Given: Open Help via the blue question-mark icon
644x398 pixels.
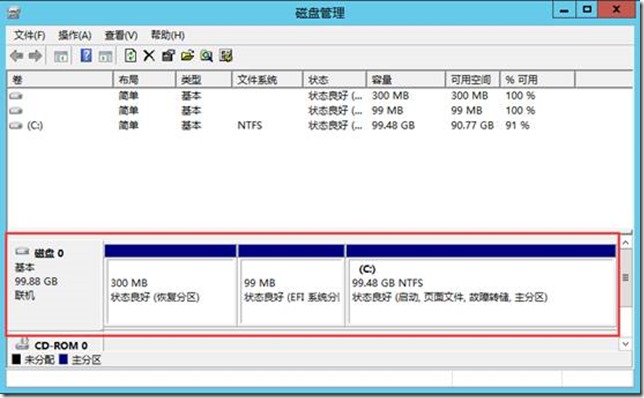Looking at the screenshot, I should click(86, 55).
